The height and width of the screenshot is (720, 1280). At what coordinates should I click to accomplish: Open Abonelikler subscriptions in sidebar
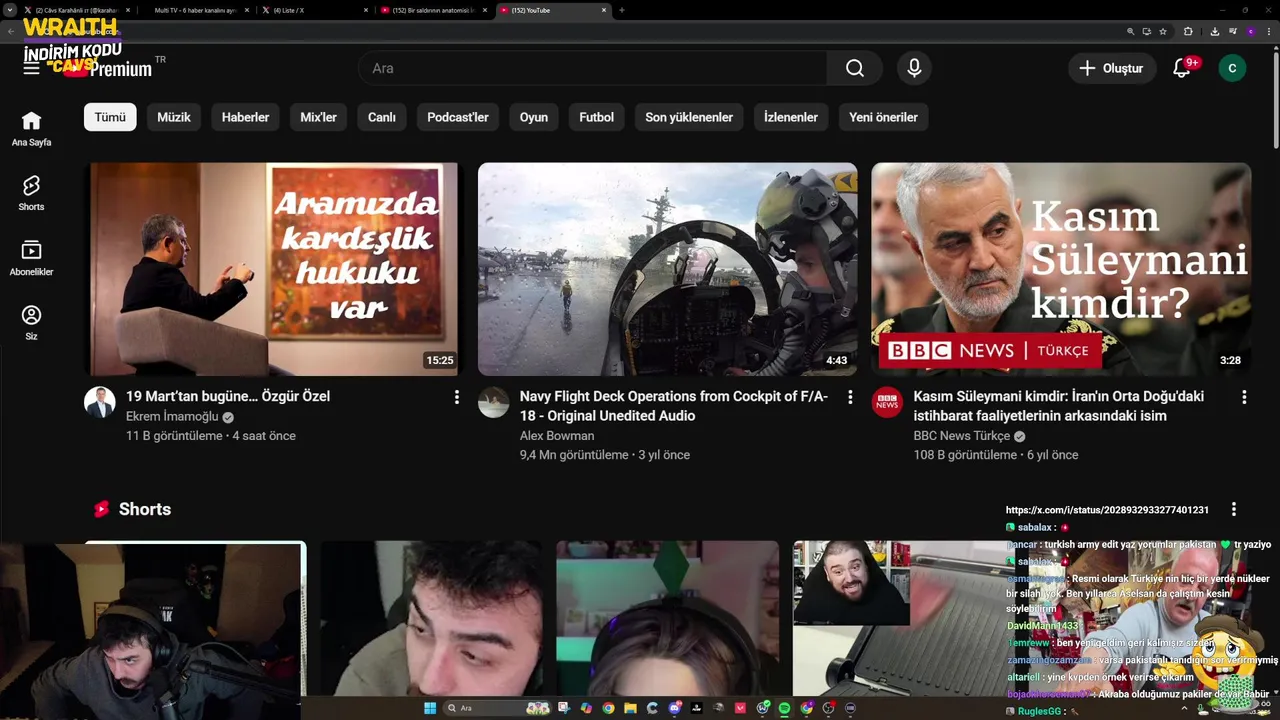31,258
